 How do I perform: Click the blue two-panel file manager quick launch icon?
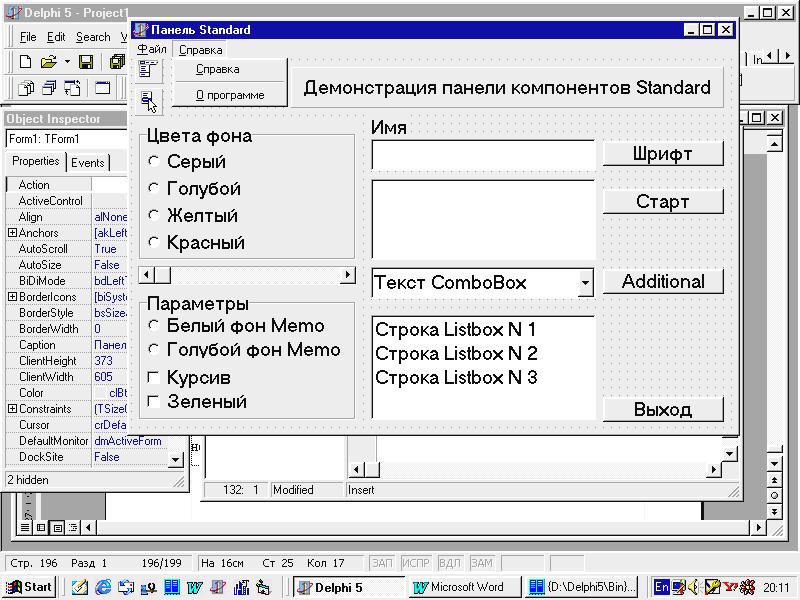[172, 587]
